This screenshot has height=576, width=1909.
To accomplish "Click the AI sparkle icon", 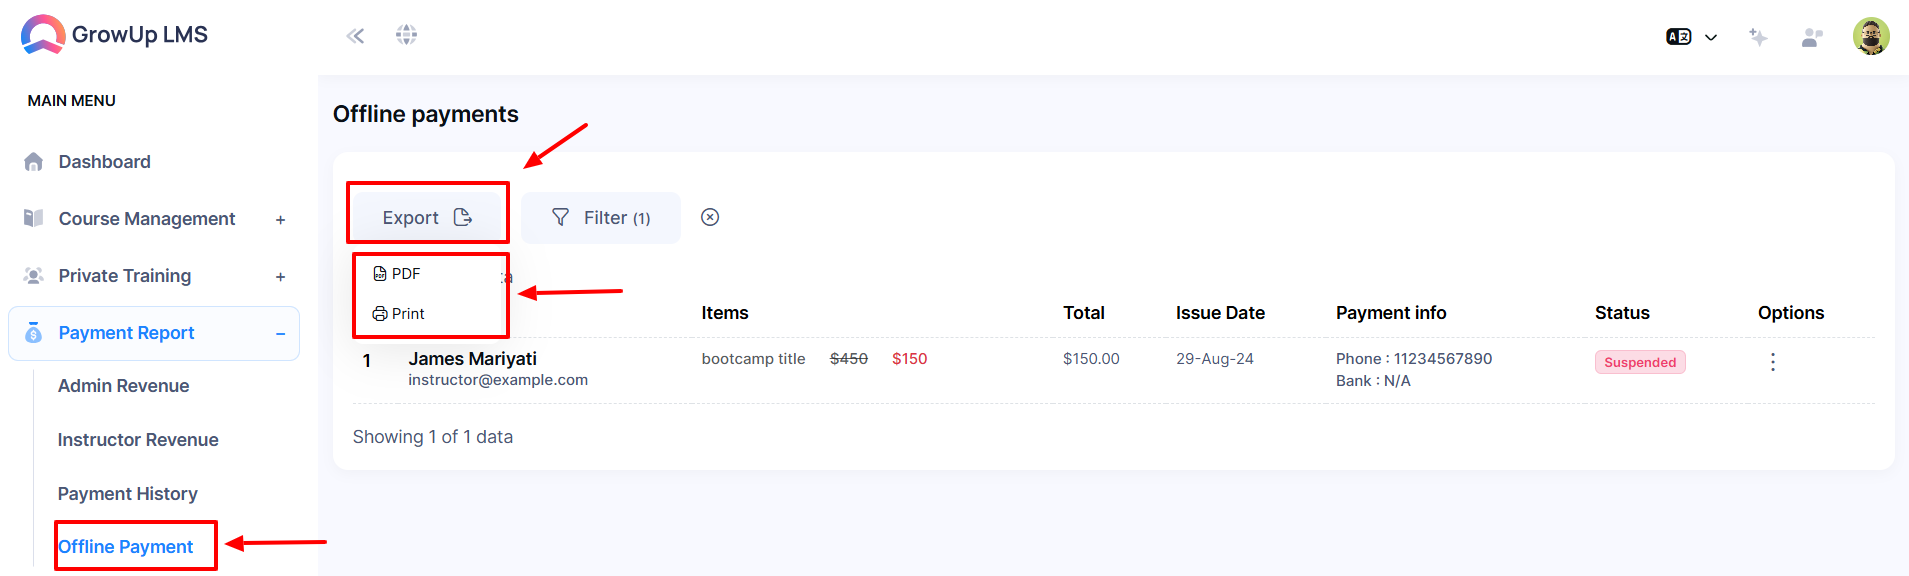I will point(1758,37).
